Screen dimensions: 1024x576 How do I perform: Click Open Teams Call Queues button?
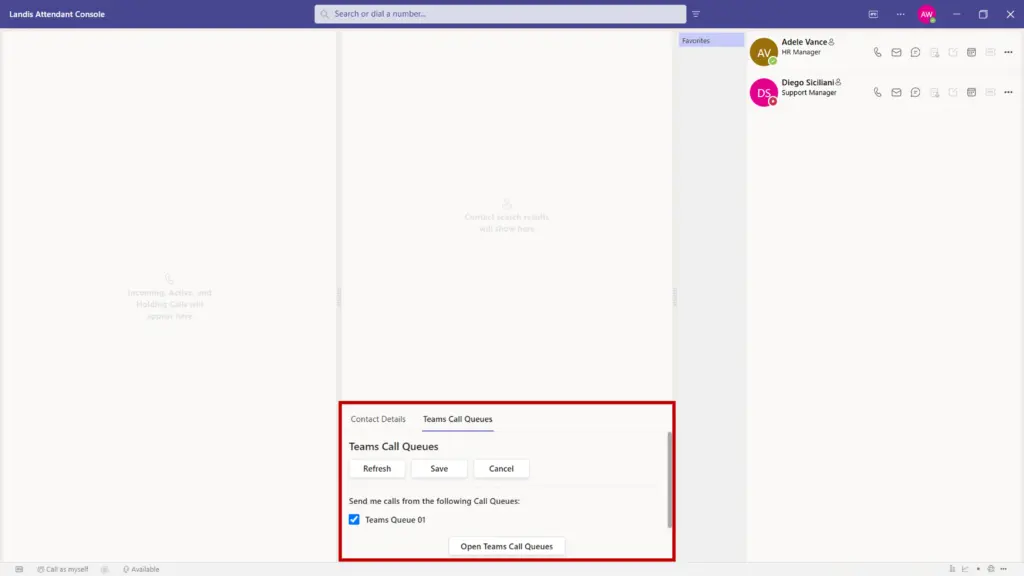coord(506,546)
